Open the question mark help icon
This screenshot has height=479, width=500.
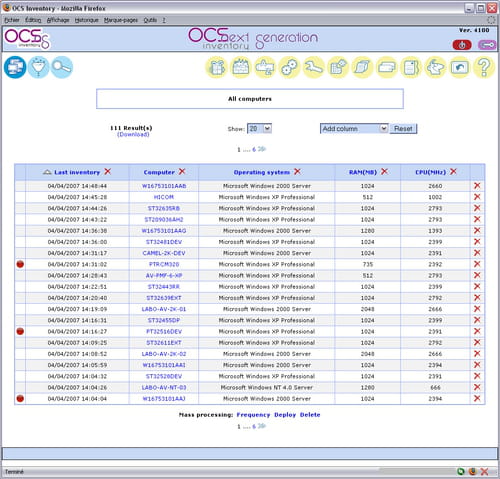484,67
